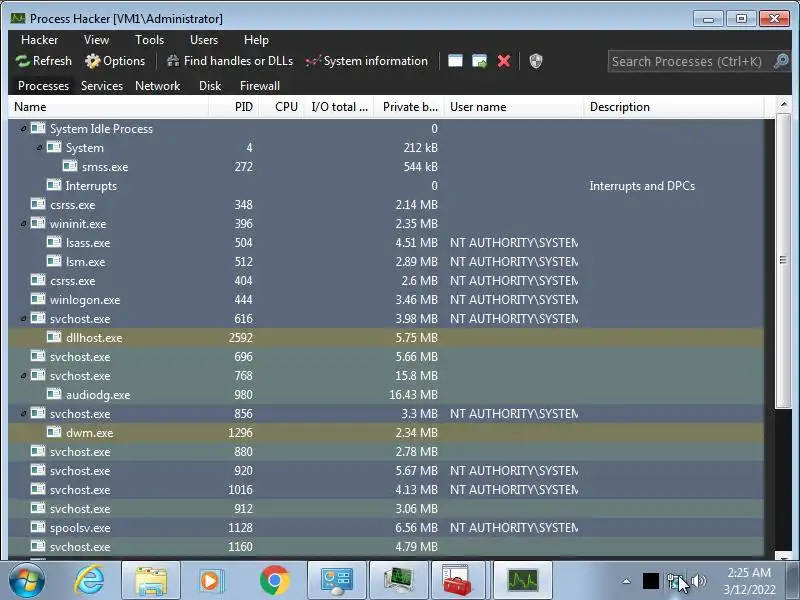Click the Find window toolbar icon
Image resolution: width=800 pixels, height=600 pixels.
click(x=455, y=61)
